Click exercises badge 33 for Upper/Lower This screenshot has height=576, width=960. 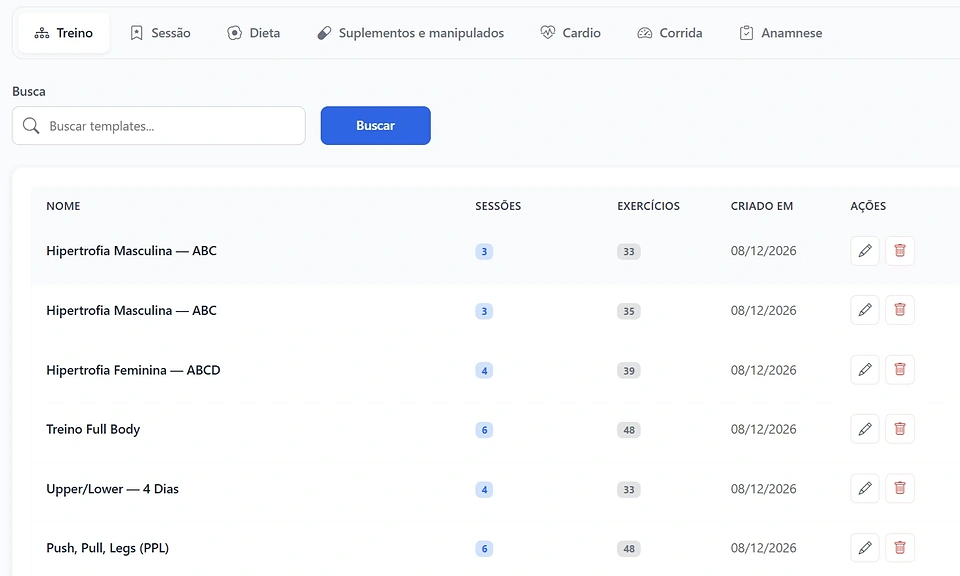(629, 489)
